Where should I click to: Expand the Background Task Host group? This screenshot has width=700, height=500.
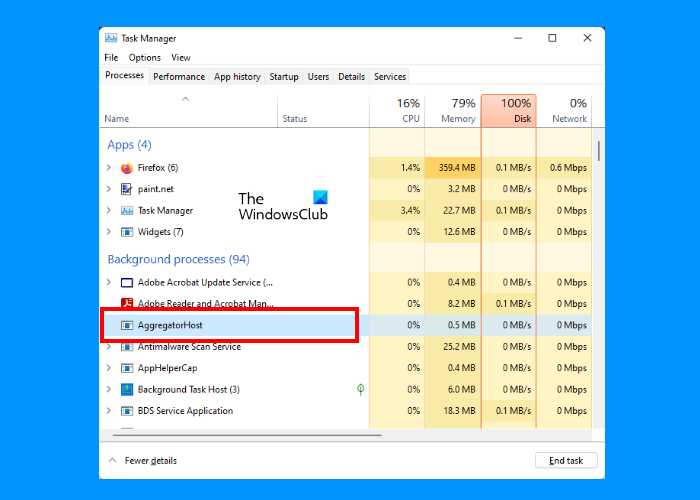[109, 390]
